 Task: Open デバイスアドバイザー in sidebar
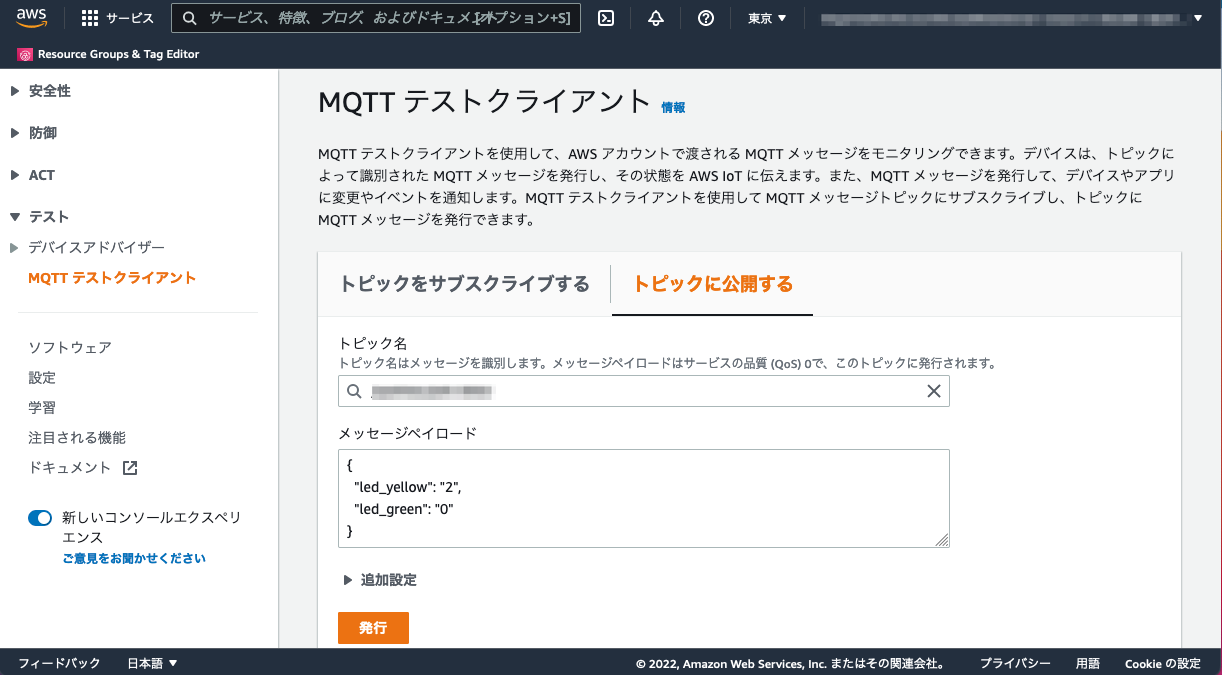[x=96, y=247]
